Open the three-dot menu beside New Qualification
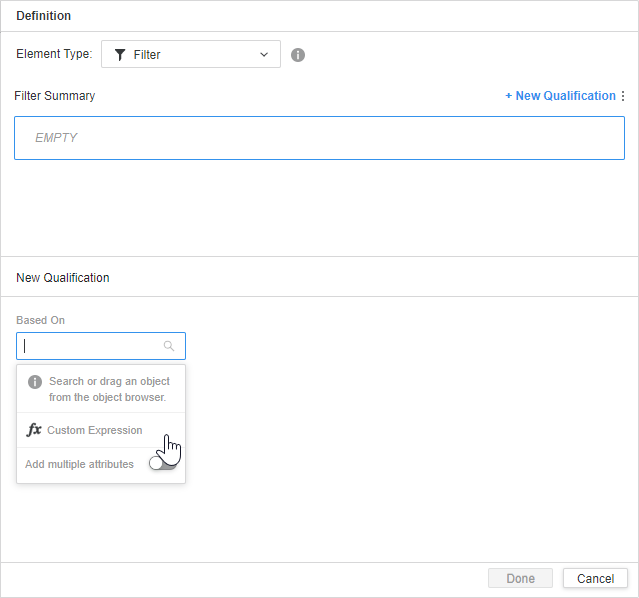 [x=623, y=96]
